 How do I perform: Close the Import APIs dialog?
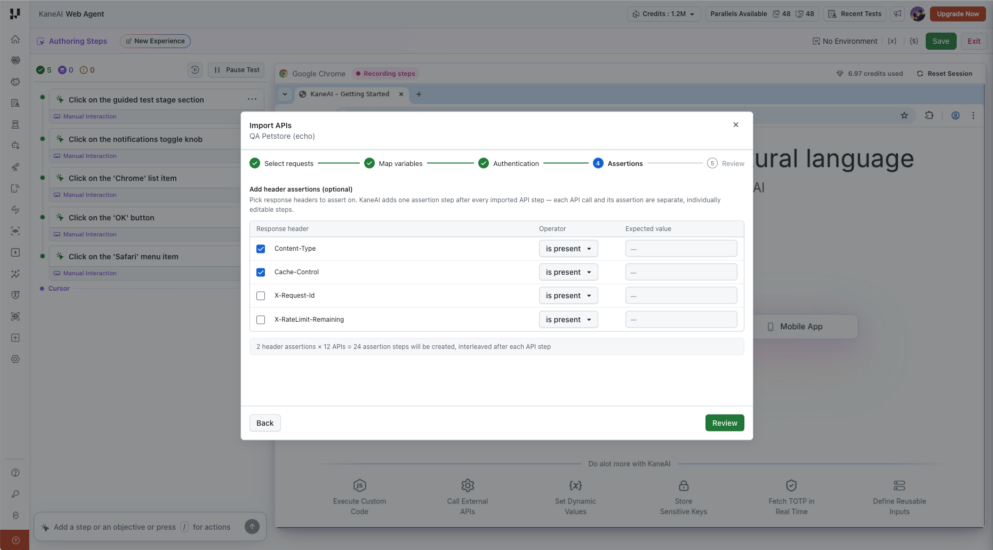(x=735, y=125)
